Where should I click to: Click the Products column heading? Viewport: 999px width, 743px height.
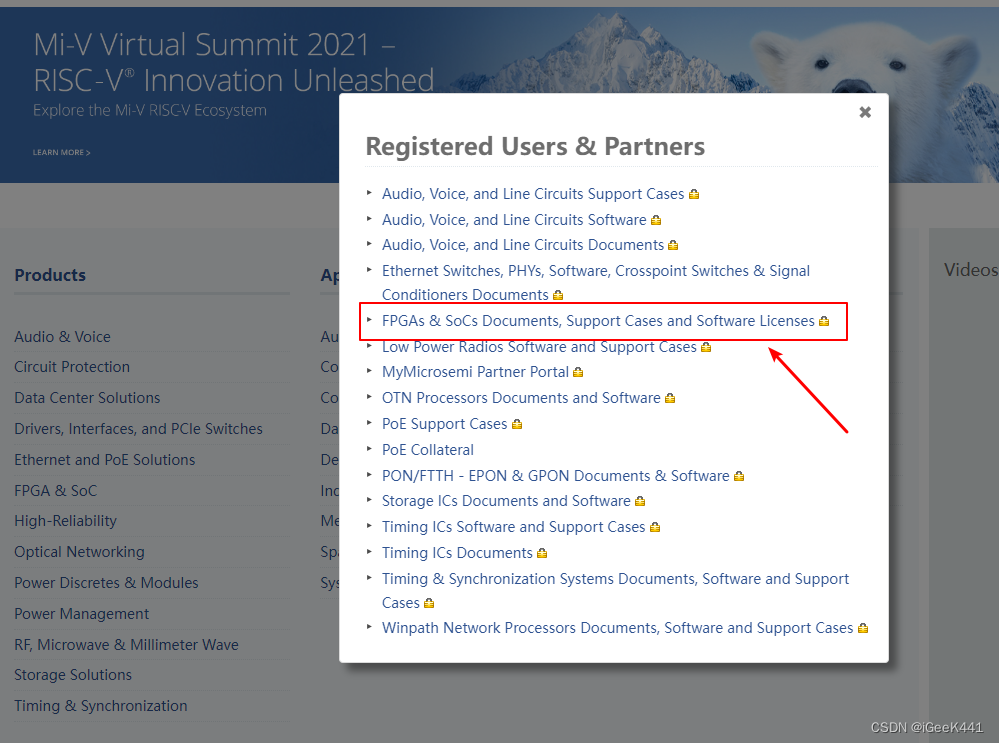50,275
